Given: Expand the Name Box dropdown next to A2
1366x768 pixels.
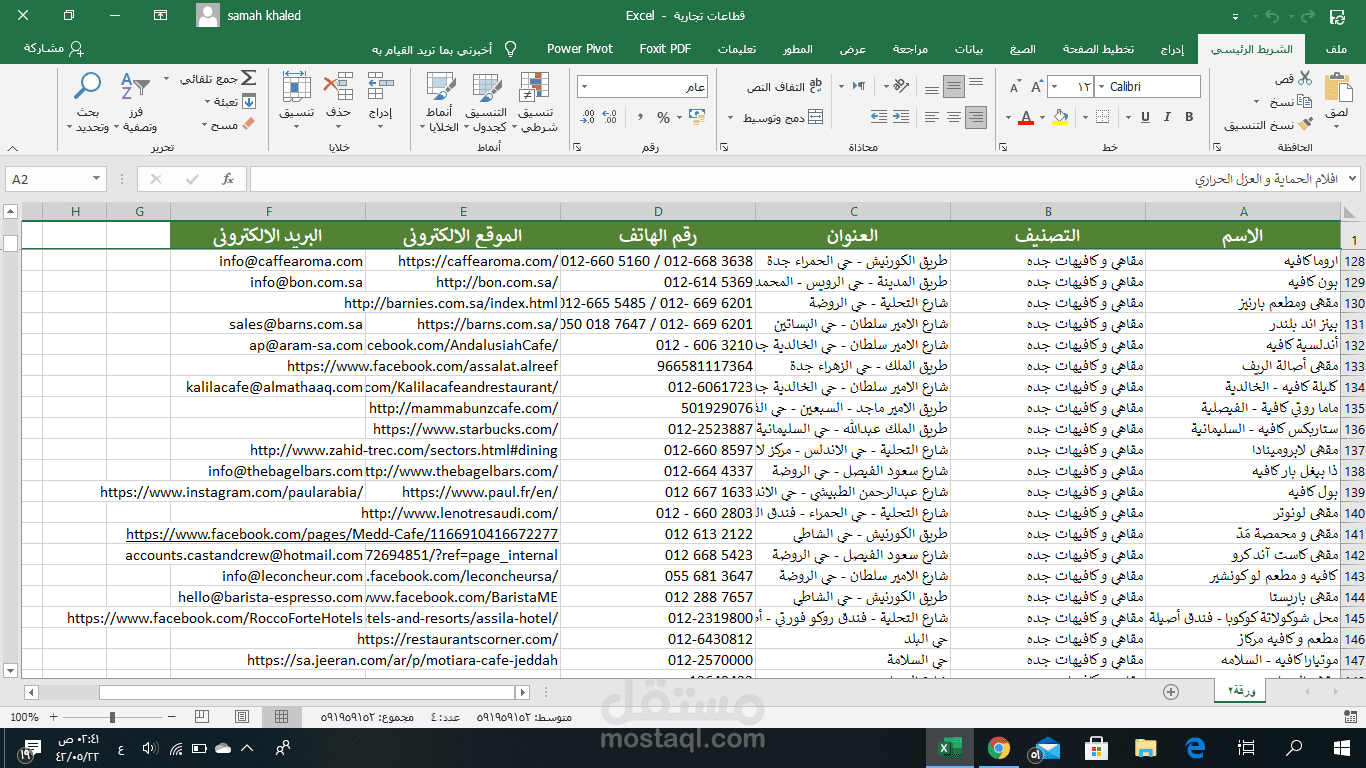Looking at the screenshot, I should [x=98, y=179].
